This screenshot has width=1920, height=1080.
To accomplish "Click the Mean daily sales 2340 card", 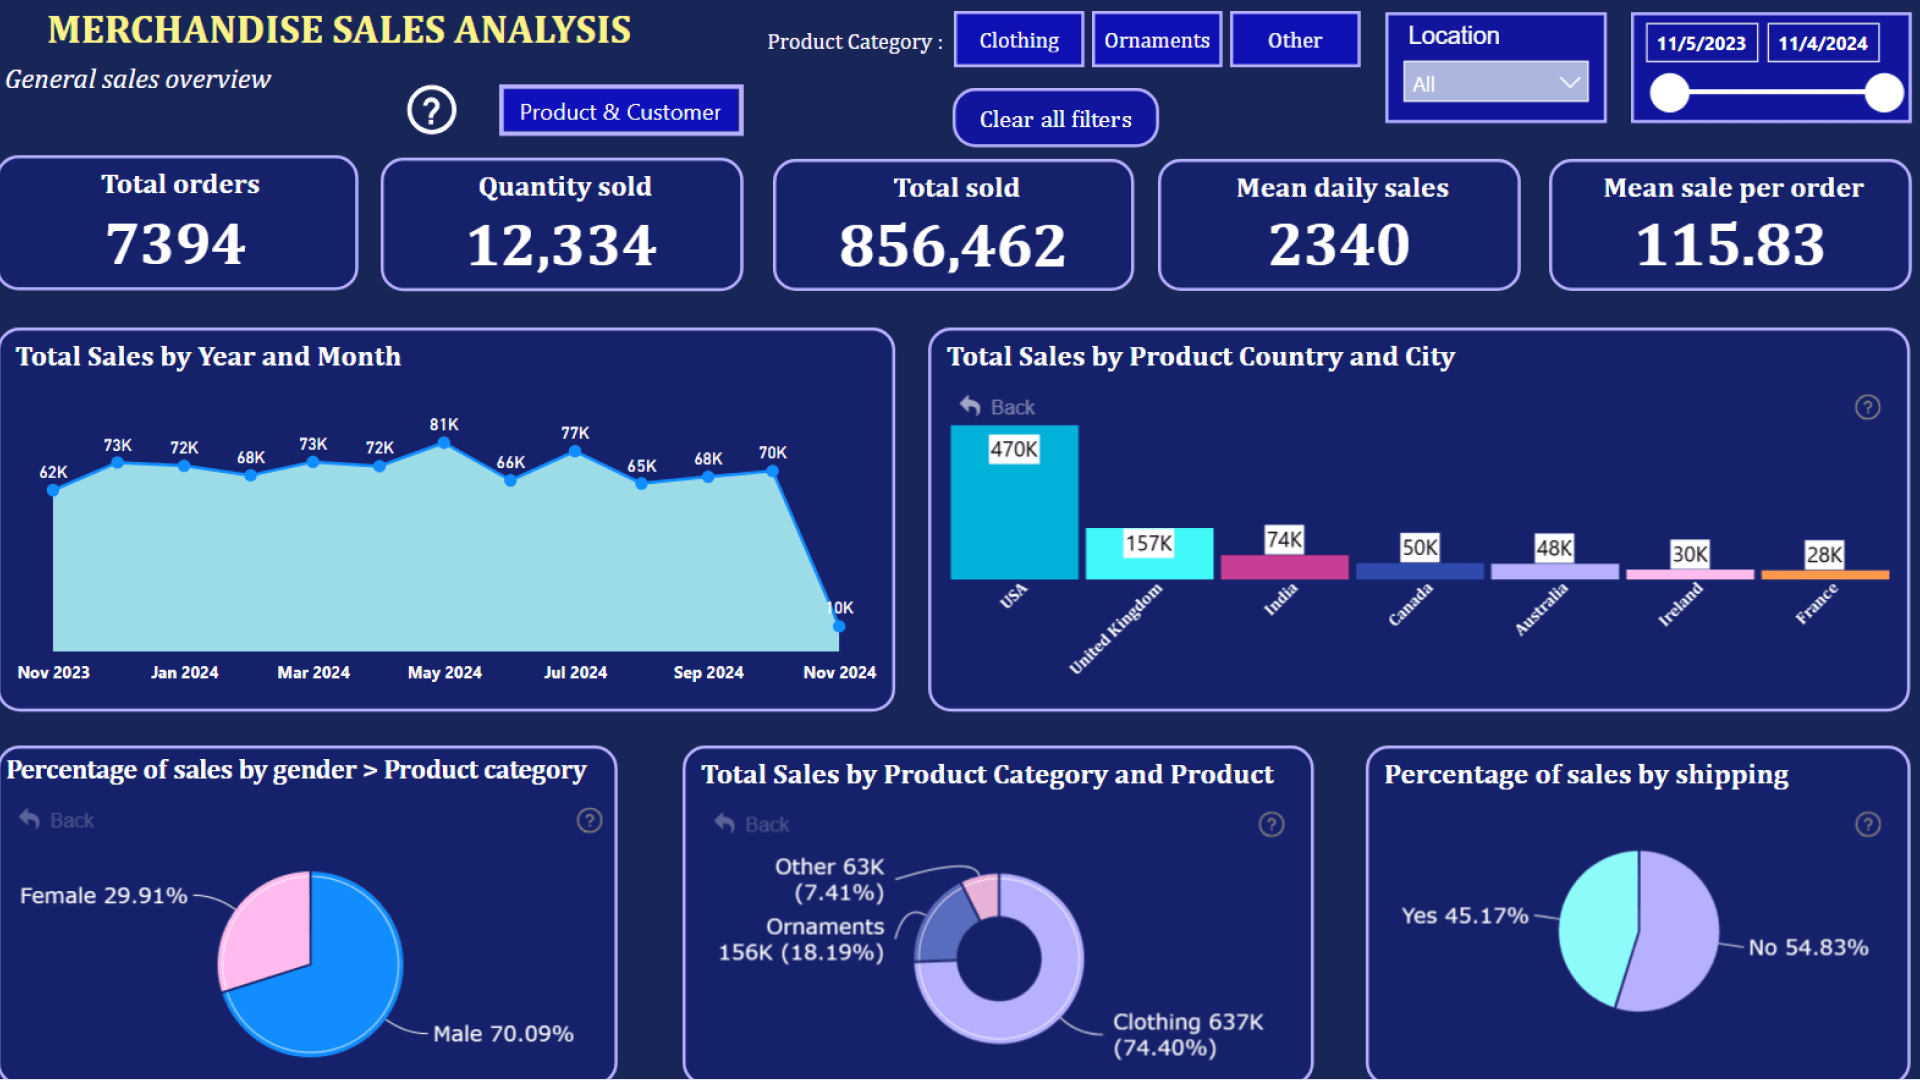I will (x=1339, y=225).
